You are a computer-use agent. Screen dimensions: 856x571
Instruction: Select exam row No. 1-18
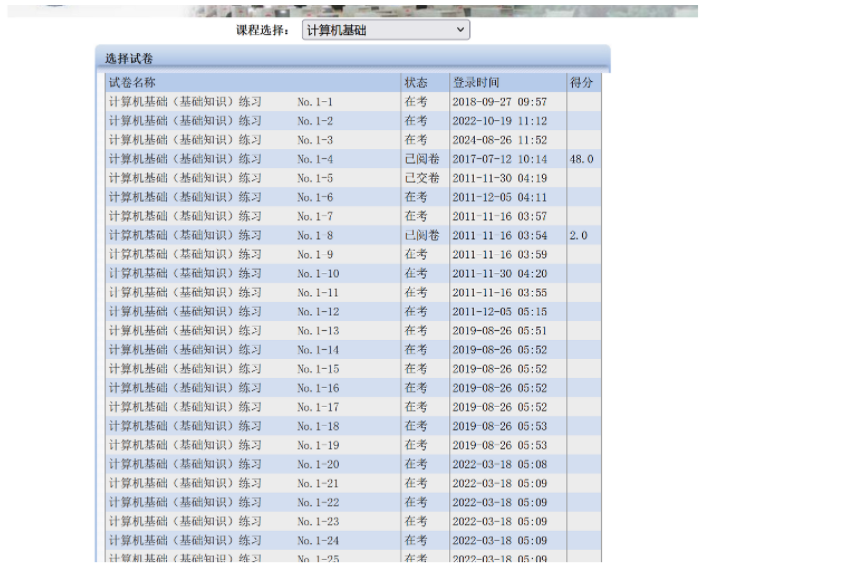coord(353,426)
